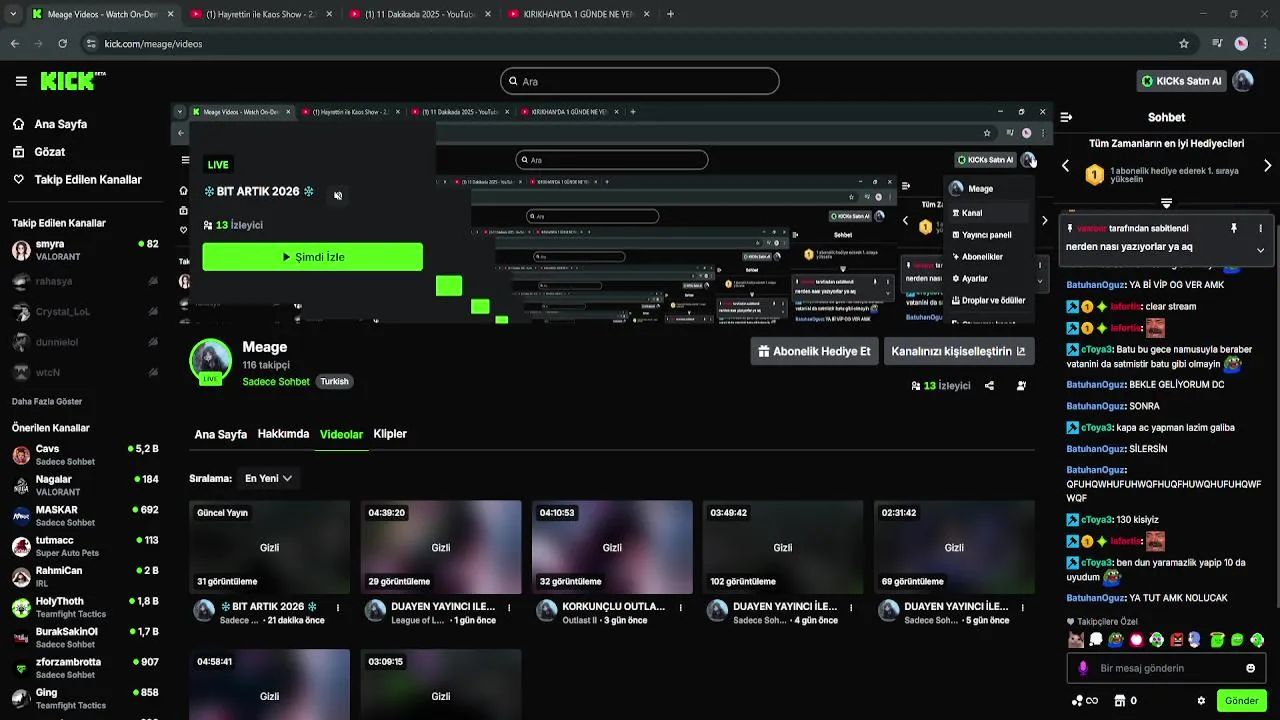Switch to channel Ana Sayfa tab

(220, 435)
